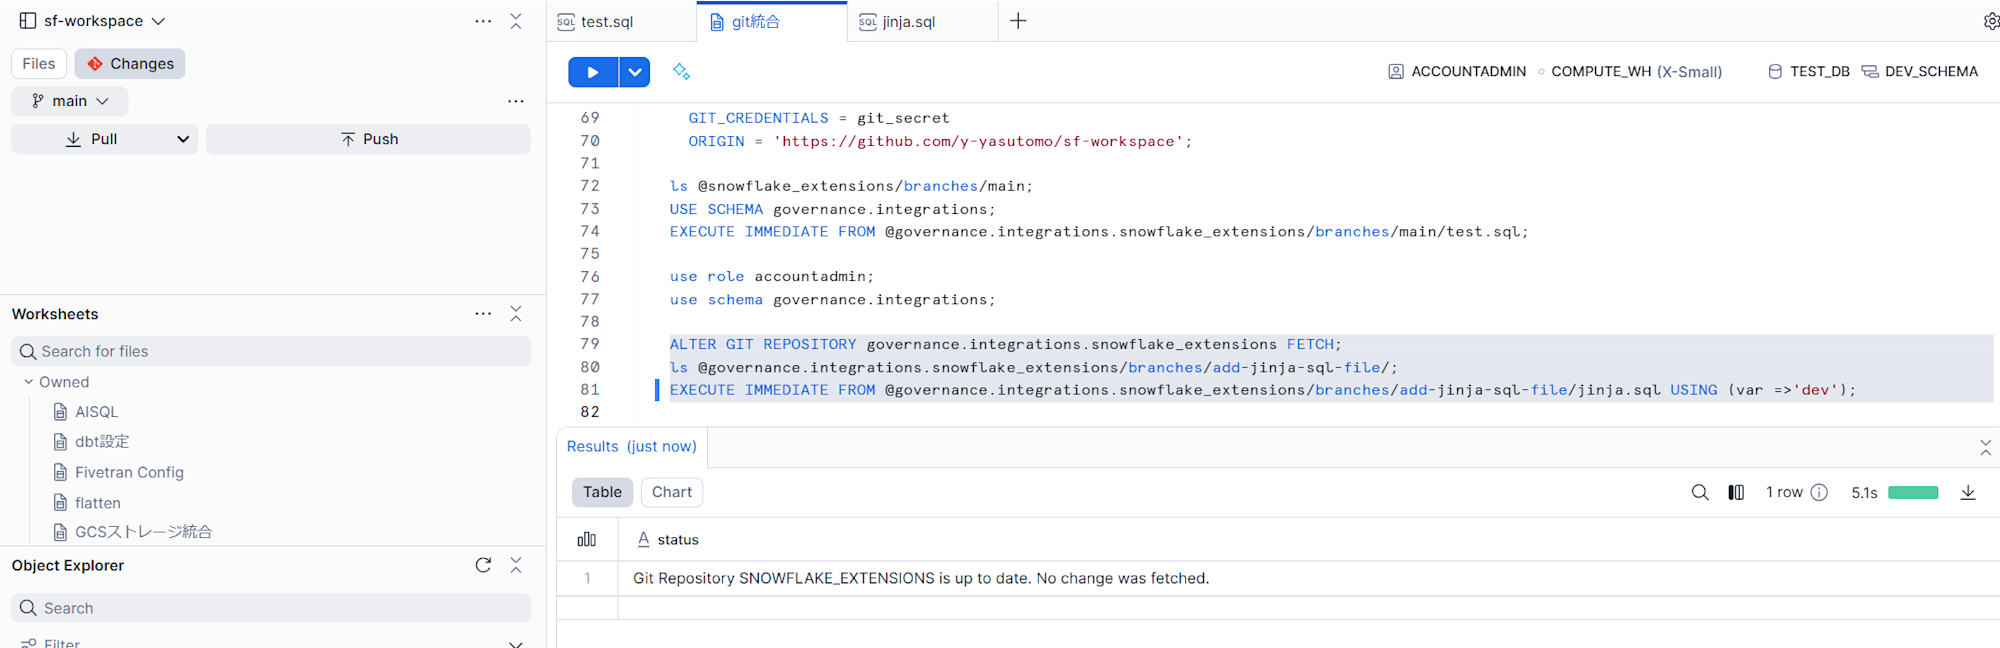The height and width of the screenshot is (648, 2000).
Task: Refresh the Object Explorer
Action: [483, 566]
